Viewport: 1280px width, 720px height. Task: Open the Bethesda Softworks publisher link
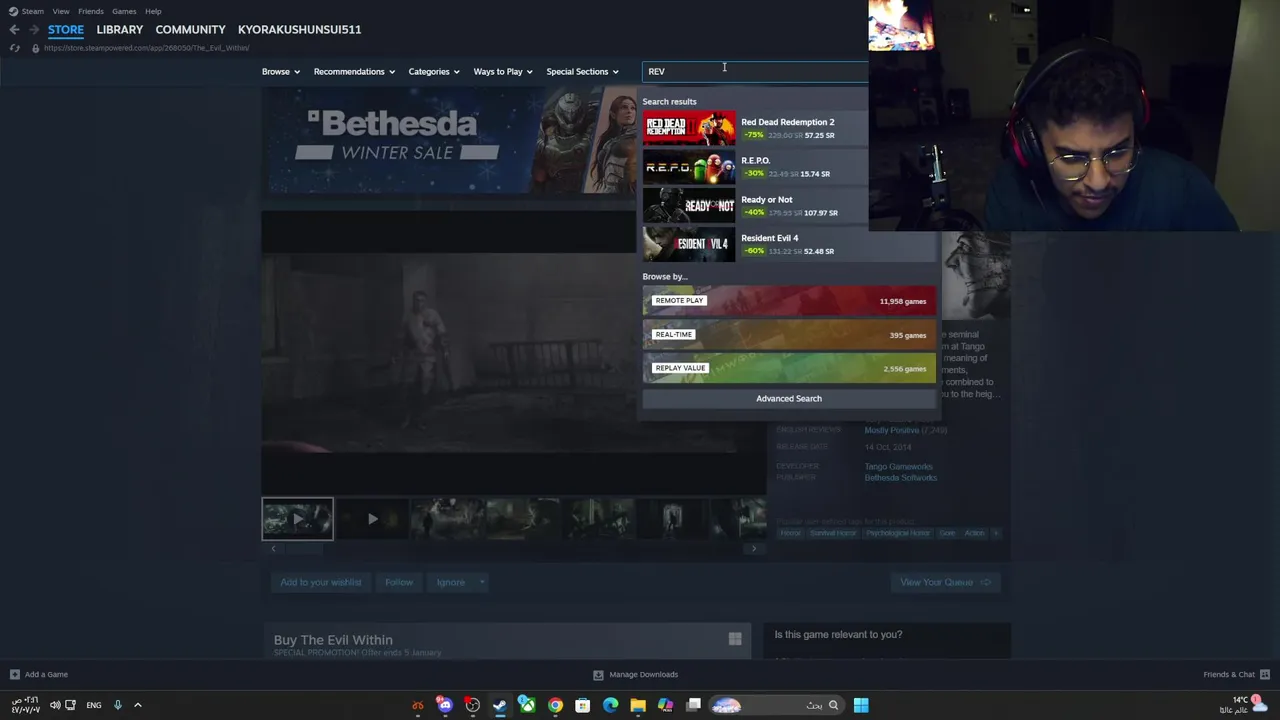click(x=900, y=478)
